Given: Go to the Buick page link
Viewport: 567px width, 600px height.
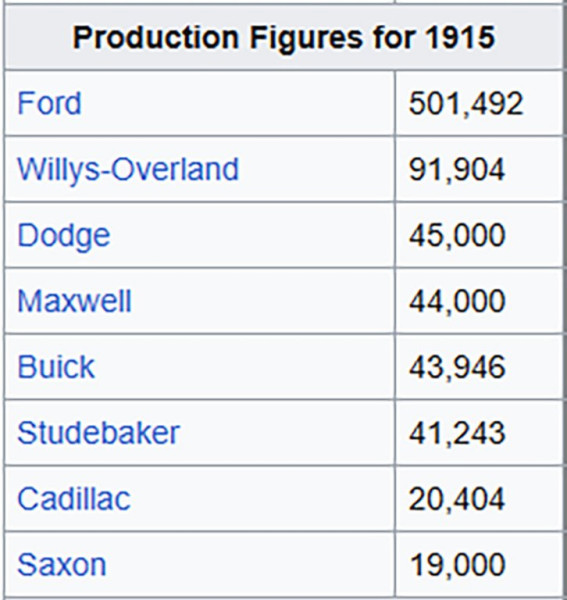Looking at the screenshot, I should click(x=56, y=367).
